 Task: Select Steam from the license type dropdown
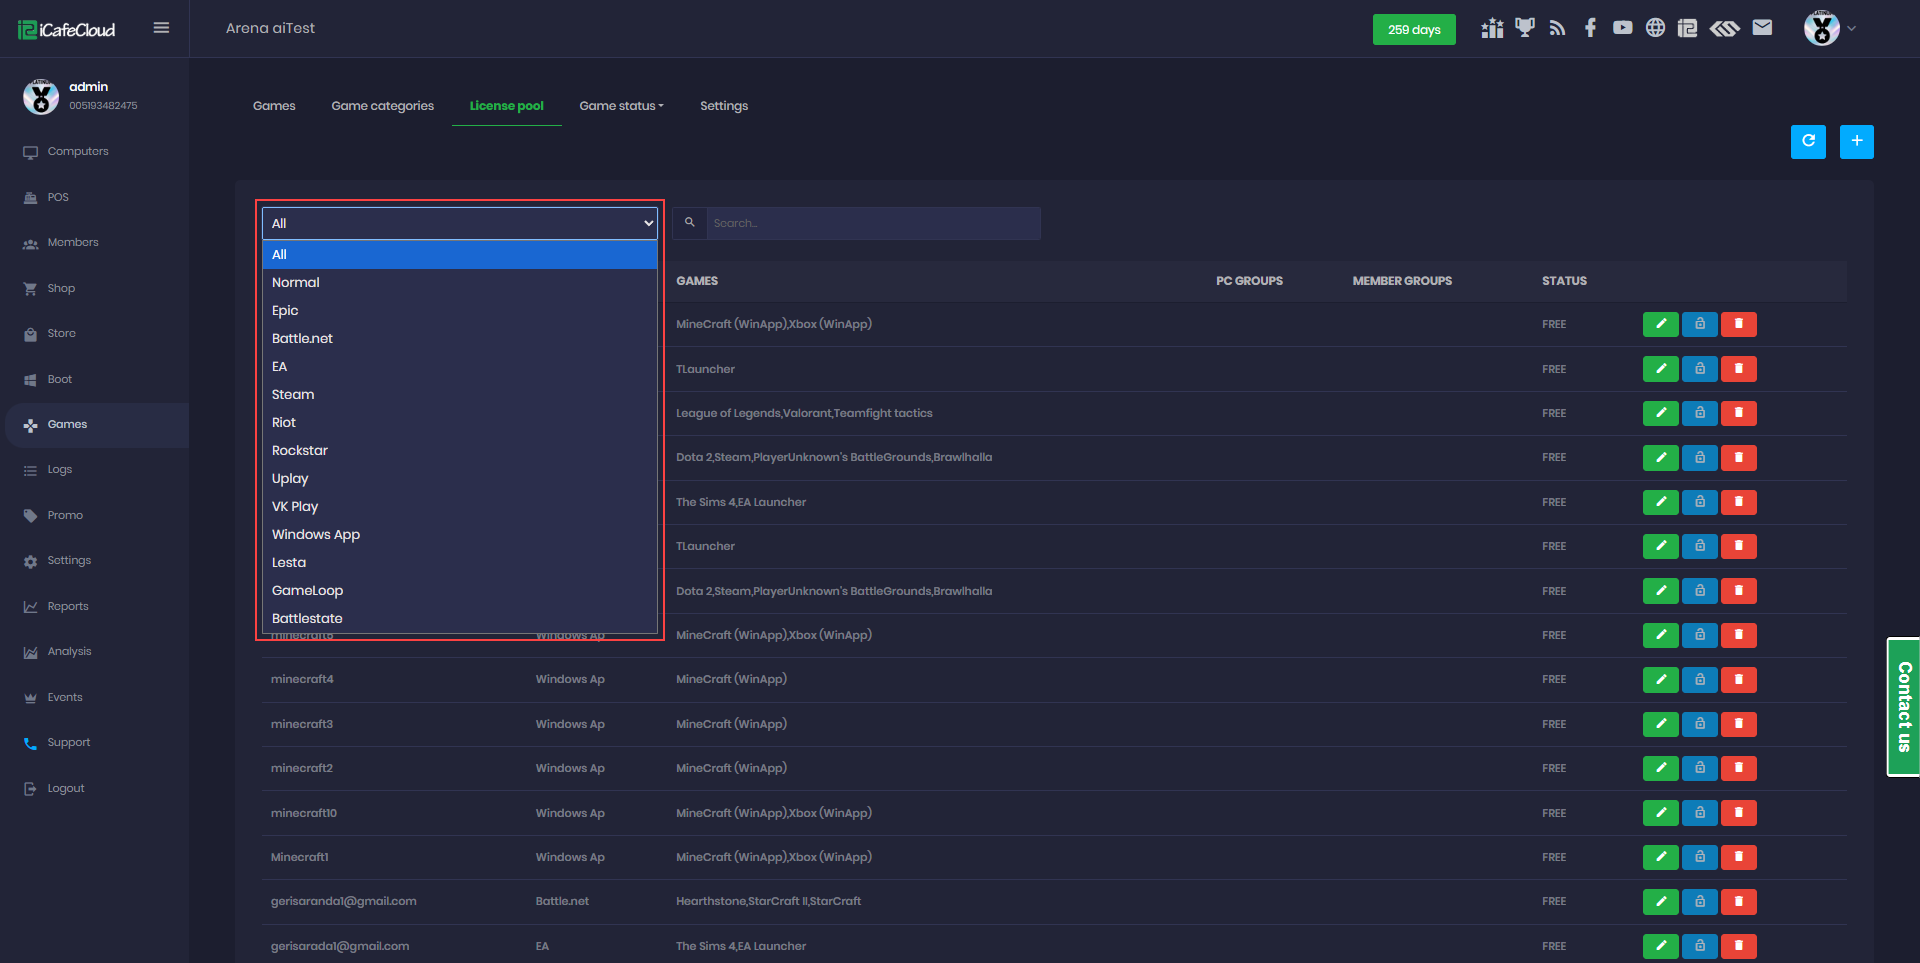click(293, 395)
